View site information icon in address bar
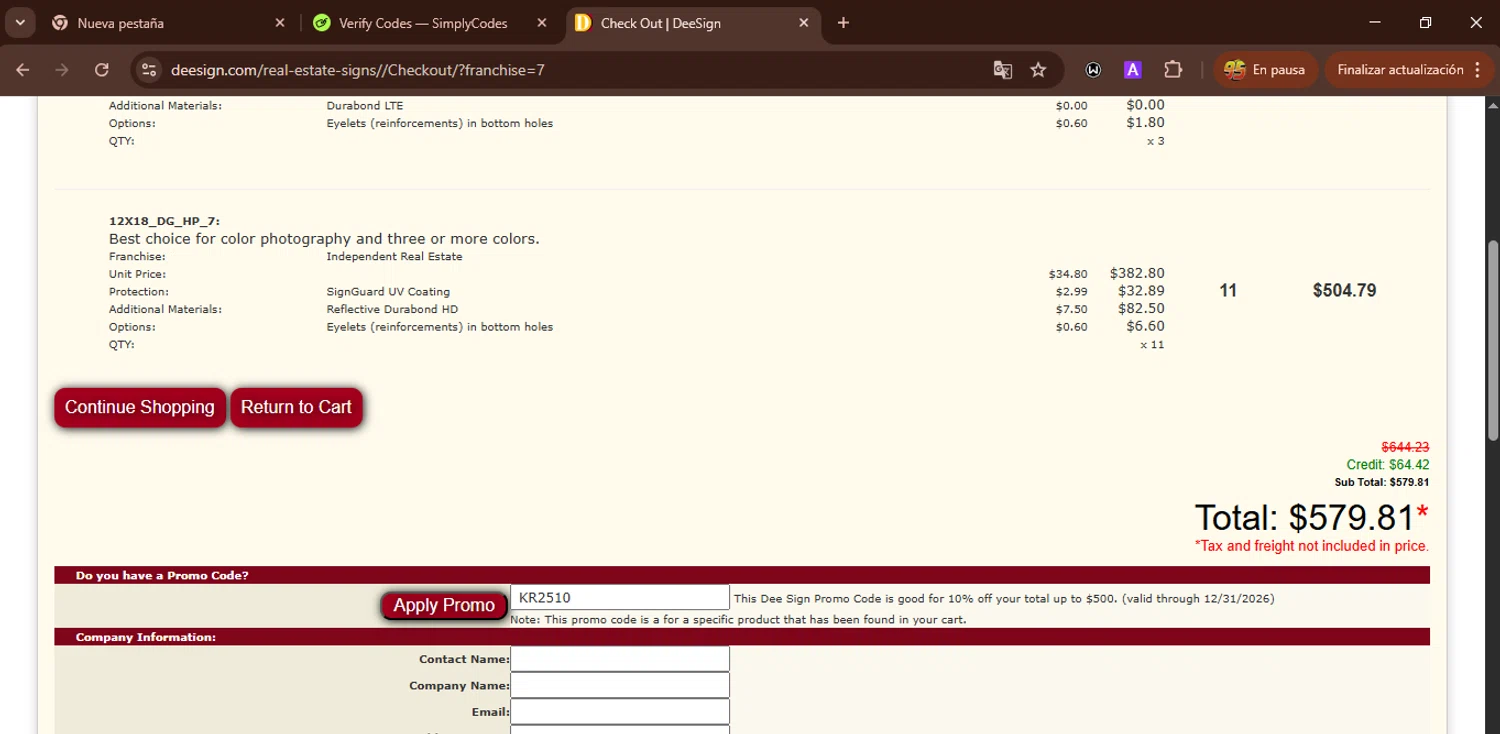This screenshot has width=1500, height=734. 149,70
